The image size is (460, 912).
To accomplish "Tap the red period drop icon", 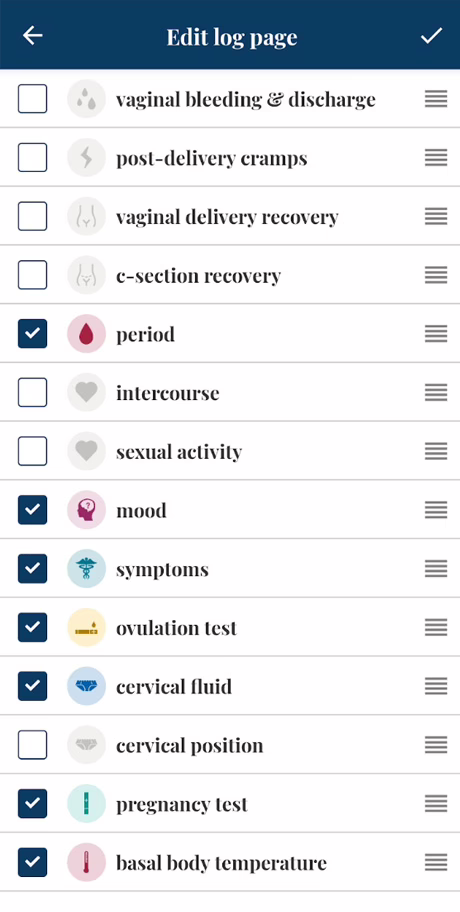I will click(x=87, y=334).
